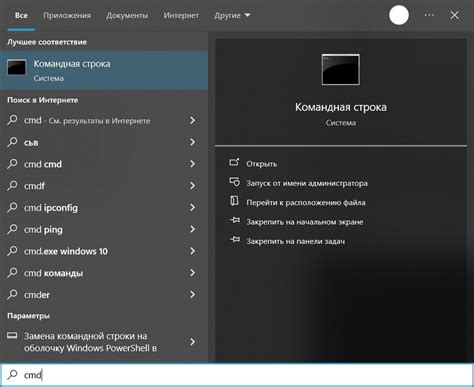This screenshot has height=387, width=474.
Task: Click search magnifier icon beside 'cmdf'
Action: [x=12, y=185]
